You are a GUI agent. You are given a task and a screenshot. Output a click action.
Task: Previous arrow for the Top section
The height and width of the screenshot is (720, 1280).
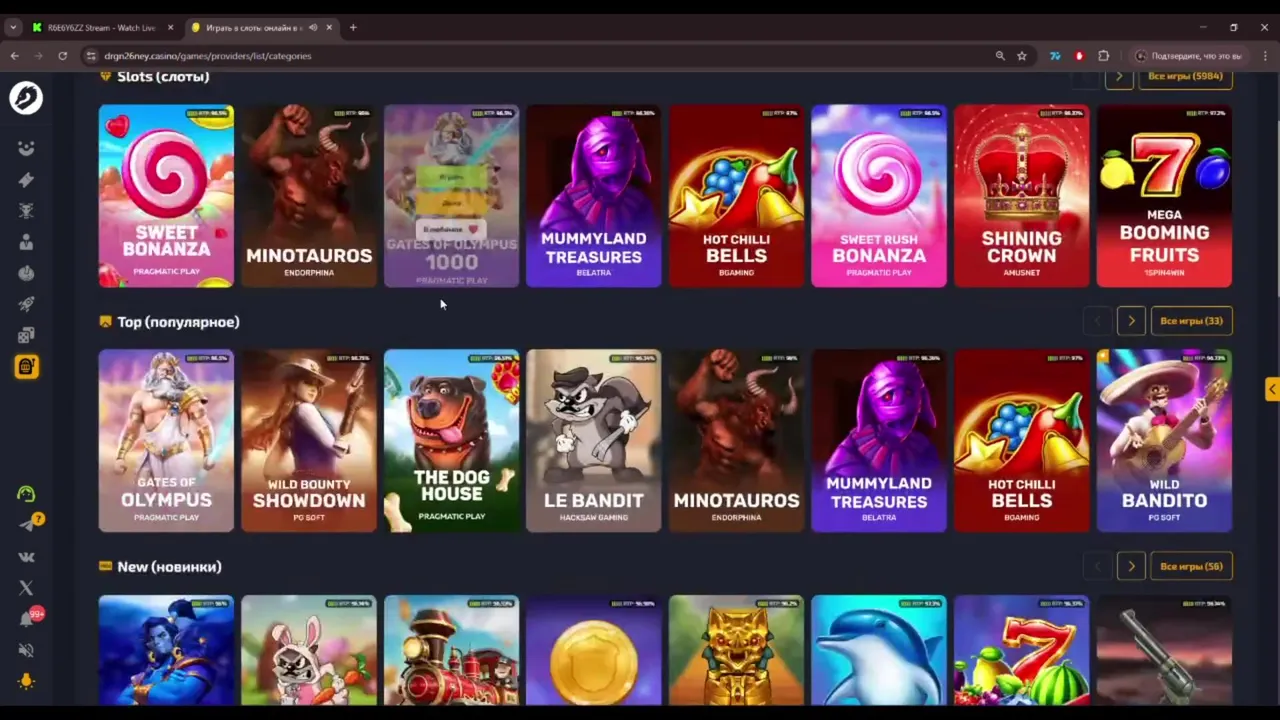pyautogui.click(x=1097, y=321)
